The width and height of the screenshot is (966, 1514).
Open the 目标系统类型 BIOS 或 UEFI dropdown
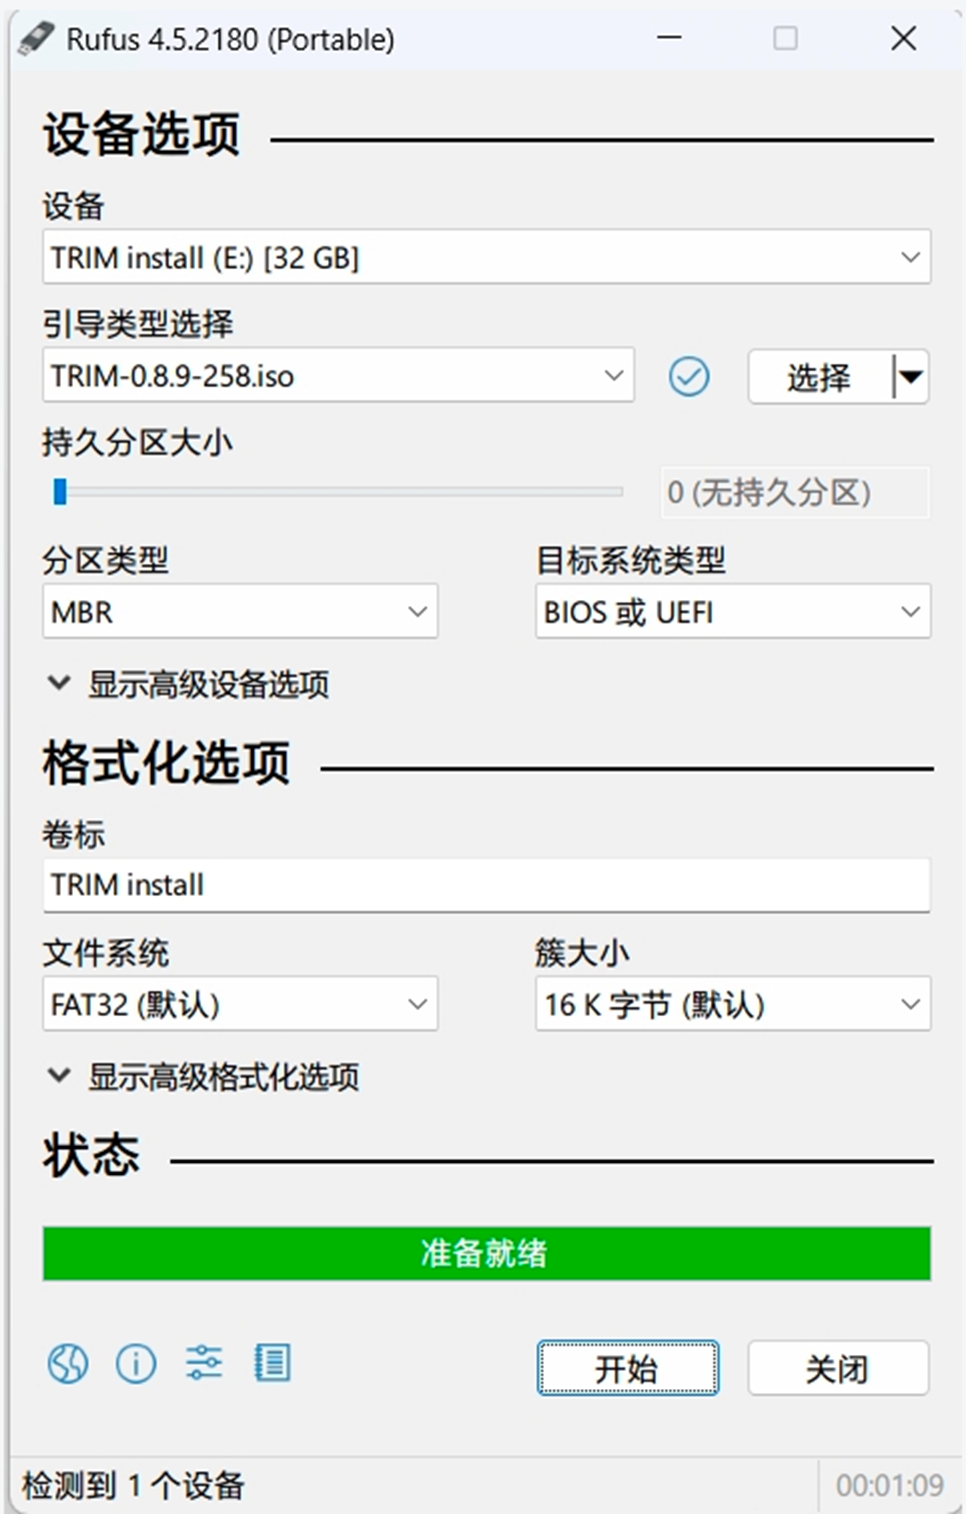[x=732, y=612]
